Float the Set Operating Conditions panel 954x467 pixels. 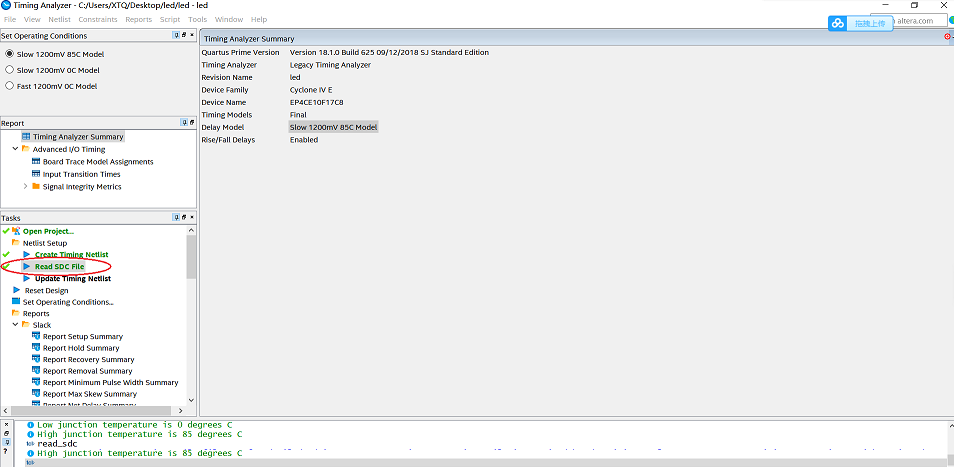[x=184, y=36]
